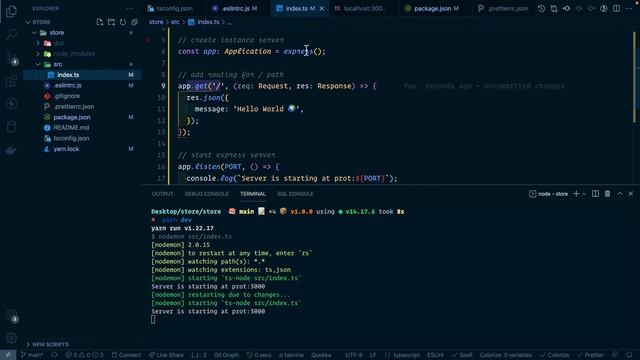The height and width of the screenshot is (360, 640).
Task: Toggle Prettier formatter in status bar
Action: click(x=590, y=355)
